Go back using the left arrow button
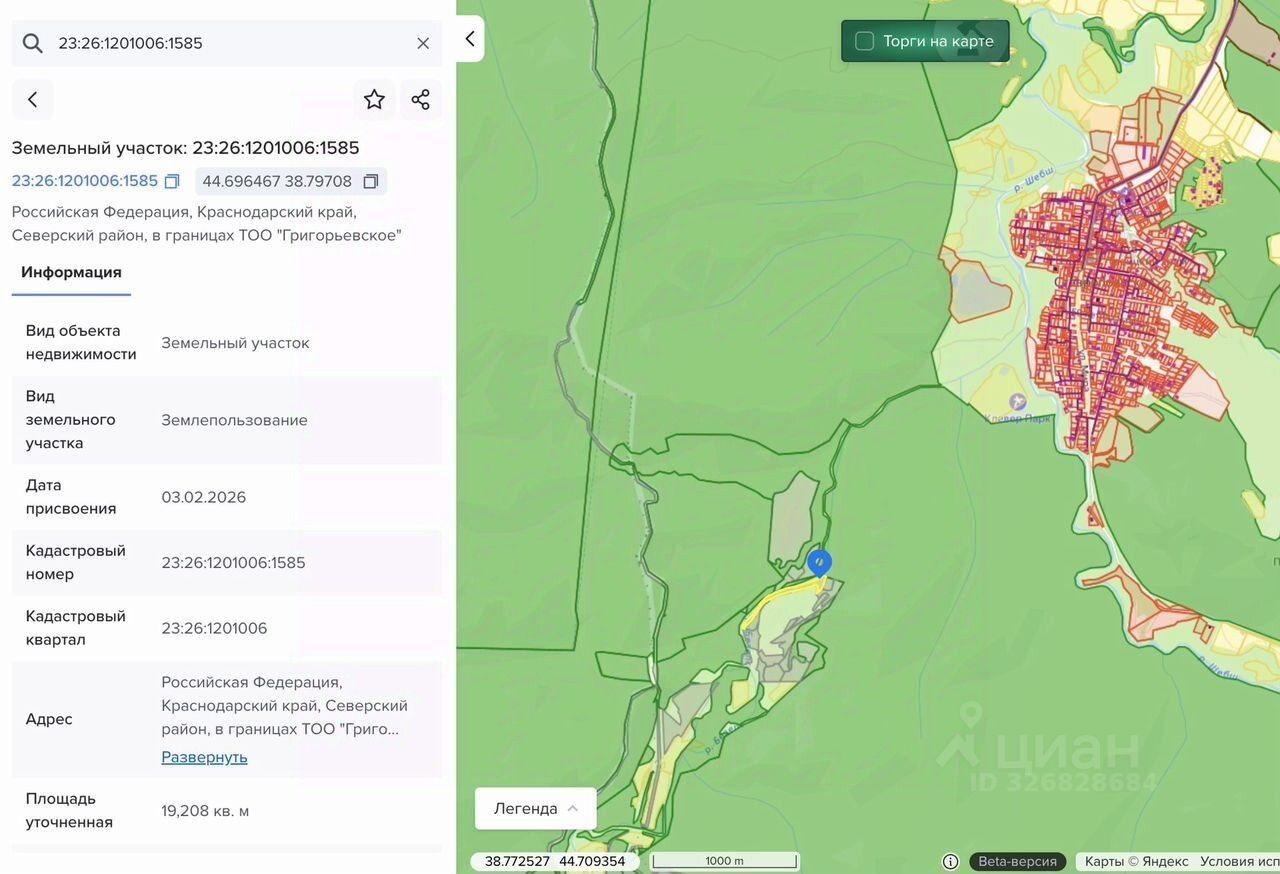Image resolution: width=1280 pixels, height=874 pixels. 33,100
